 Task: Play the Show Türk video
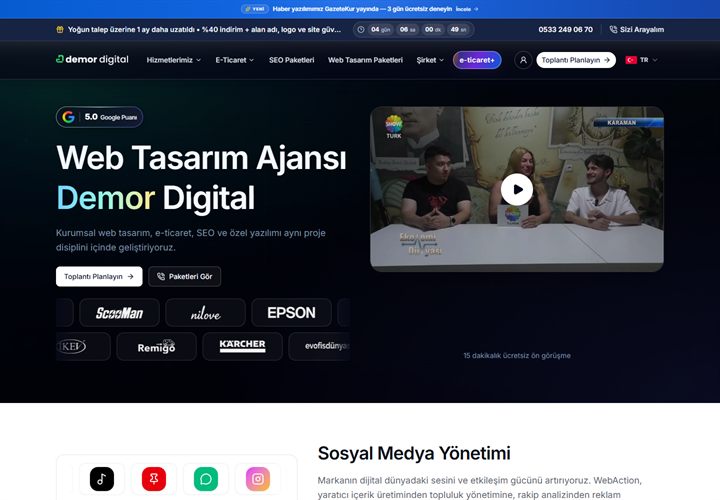pyautogui.click(x=517, y=189)
